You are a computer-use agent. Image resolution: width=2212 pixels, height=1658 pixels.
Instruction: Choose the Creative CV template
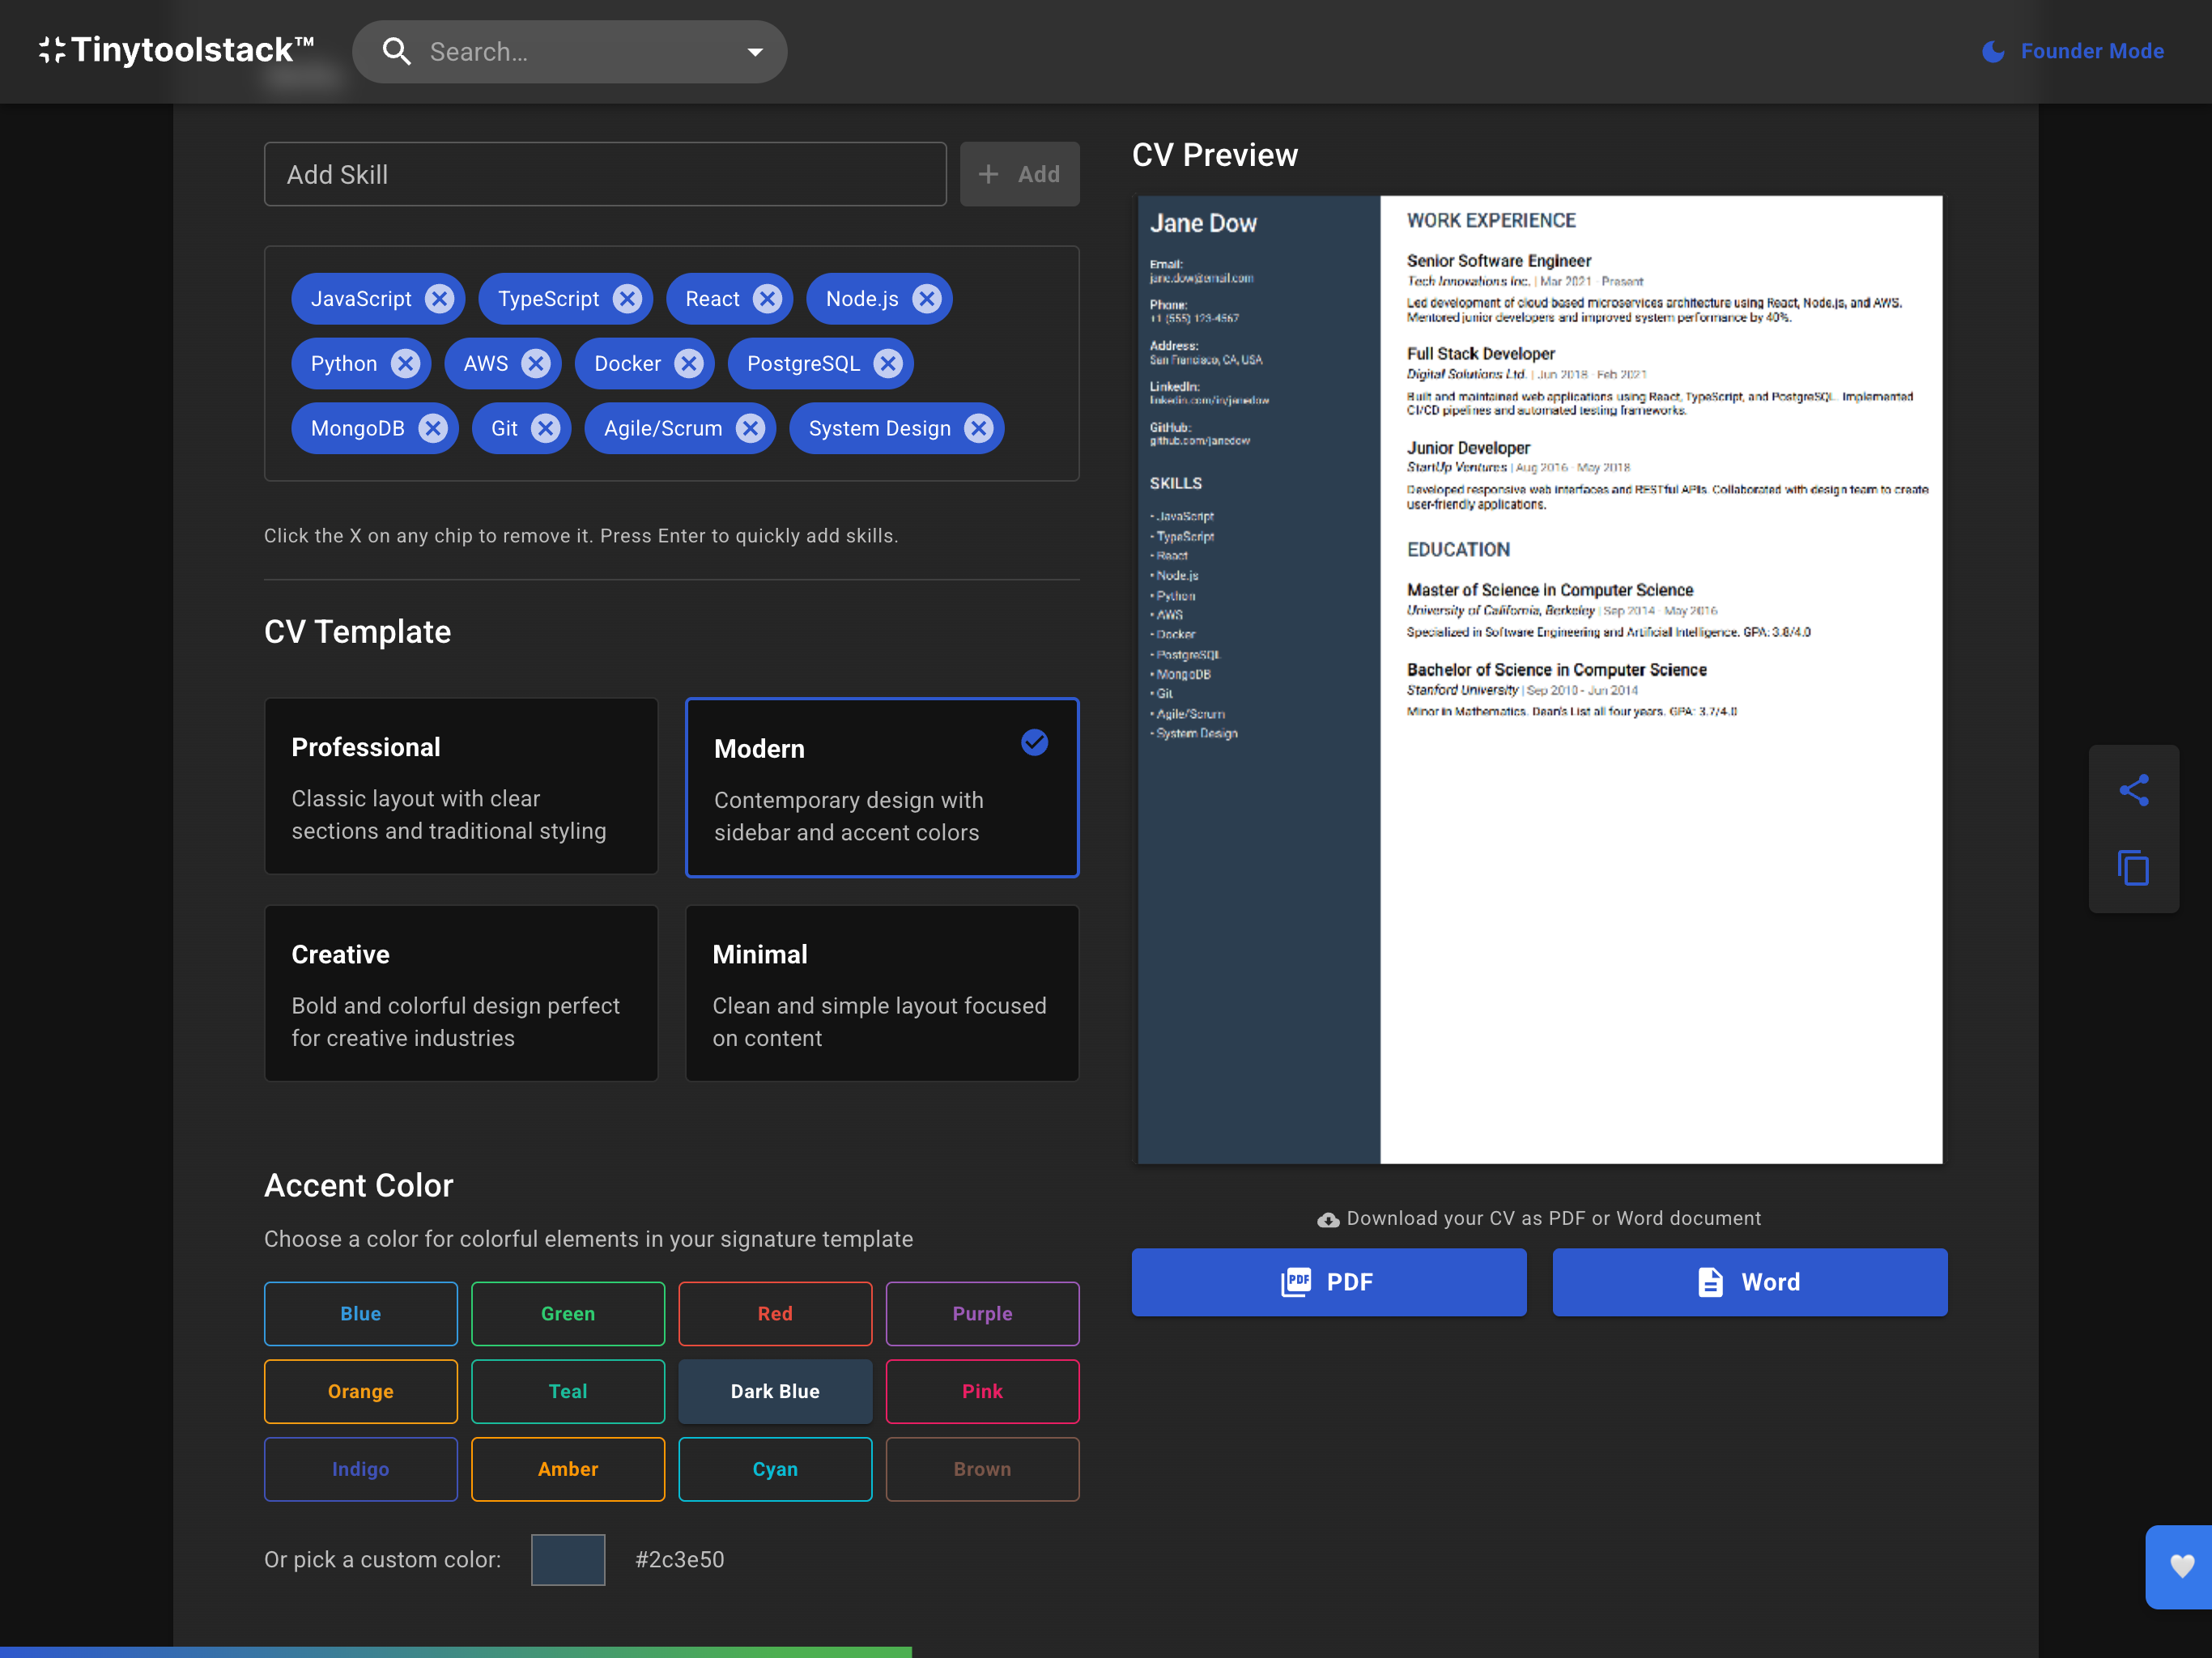(x=461, y=993)
